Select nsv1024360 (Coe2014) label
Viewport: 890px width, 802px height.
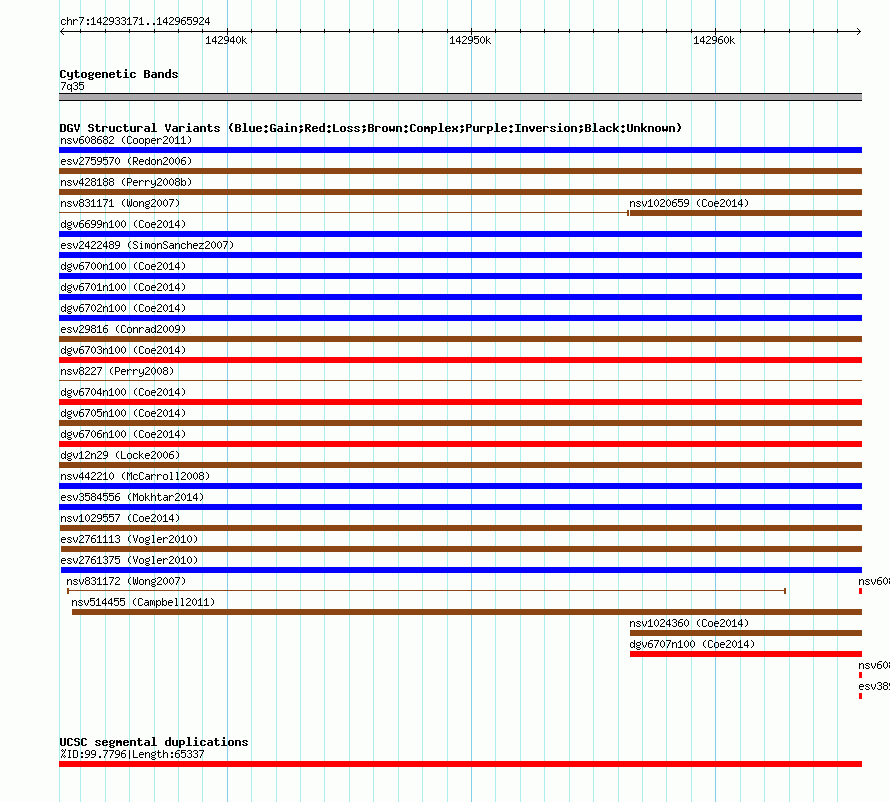[x=689, y=623]
